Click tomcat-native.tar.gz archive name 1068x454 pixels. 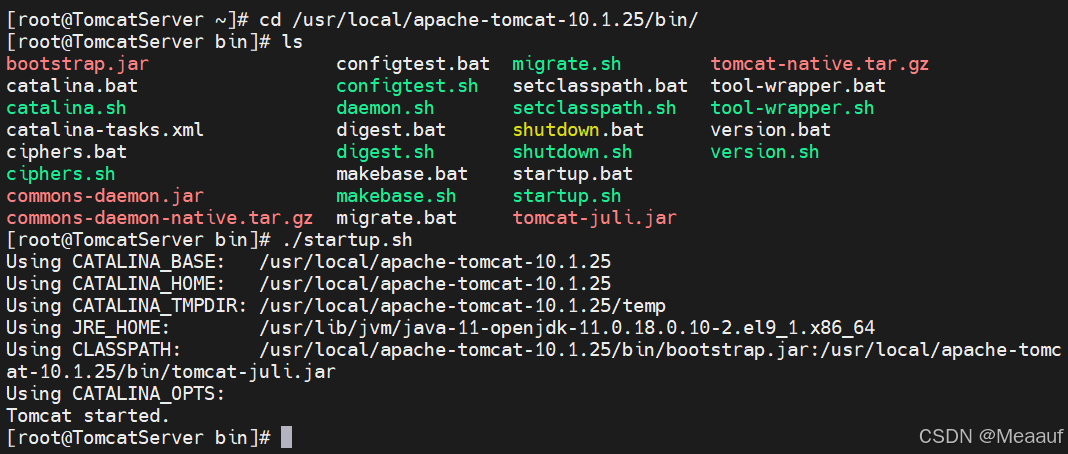pos(819,65)
